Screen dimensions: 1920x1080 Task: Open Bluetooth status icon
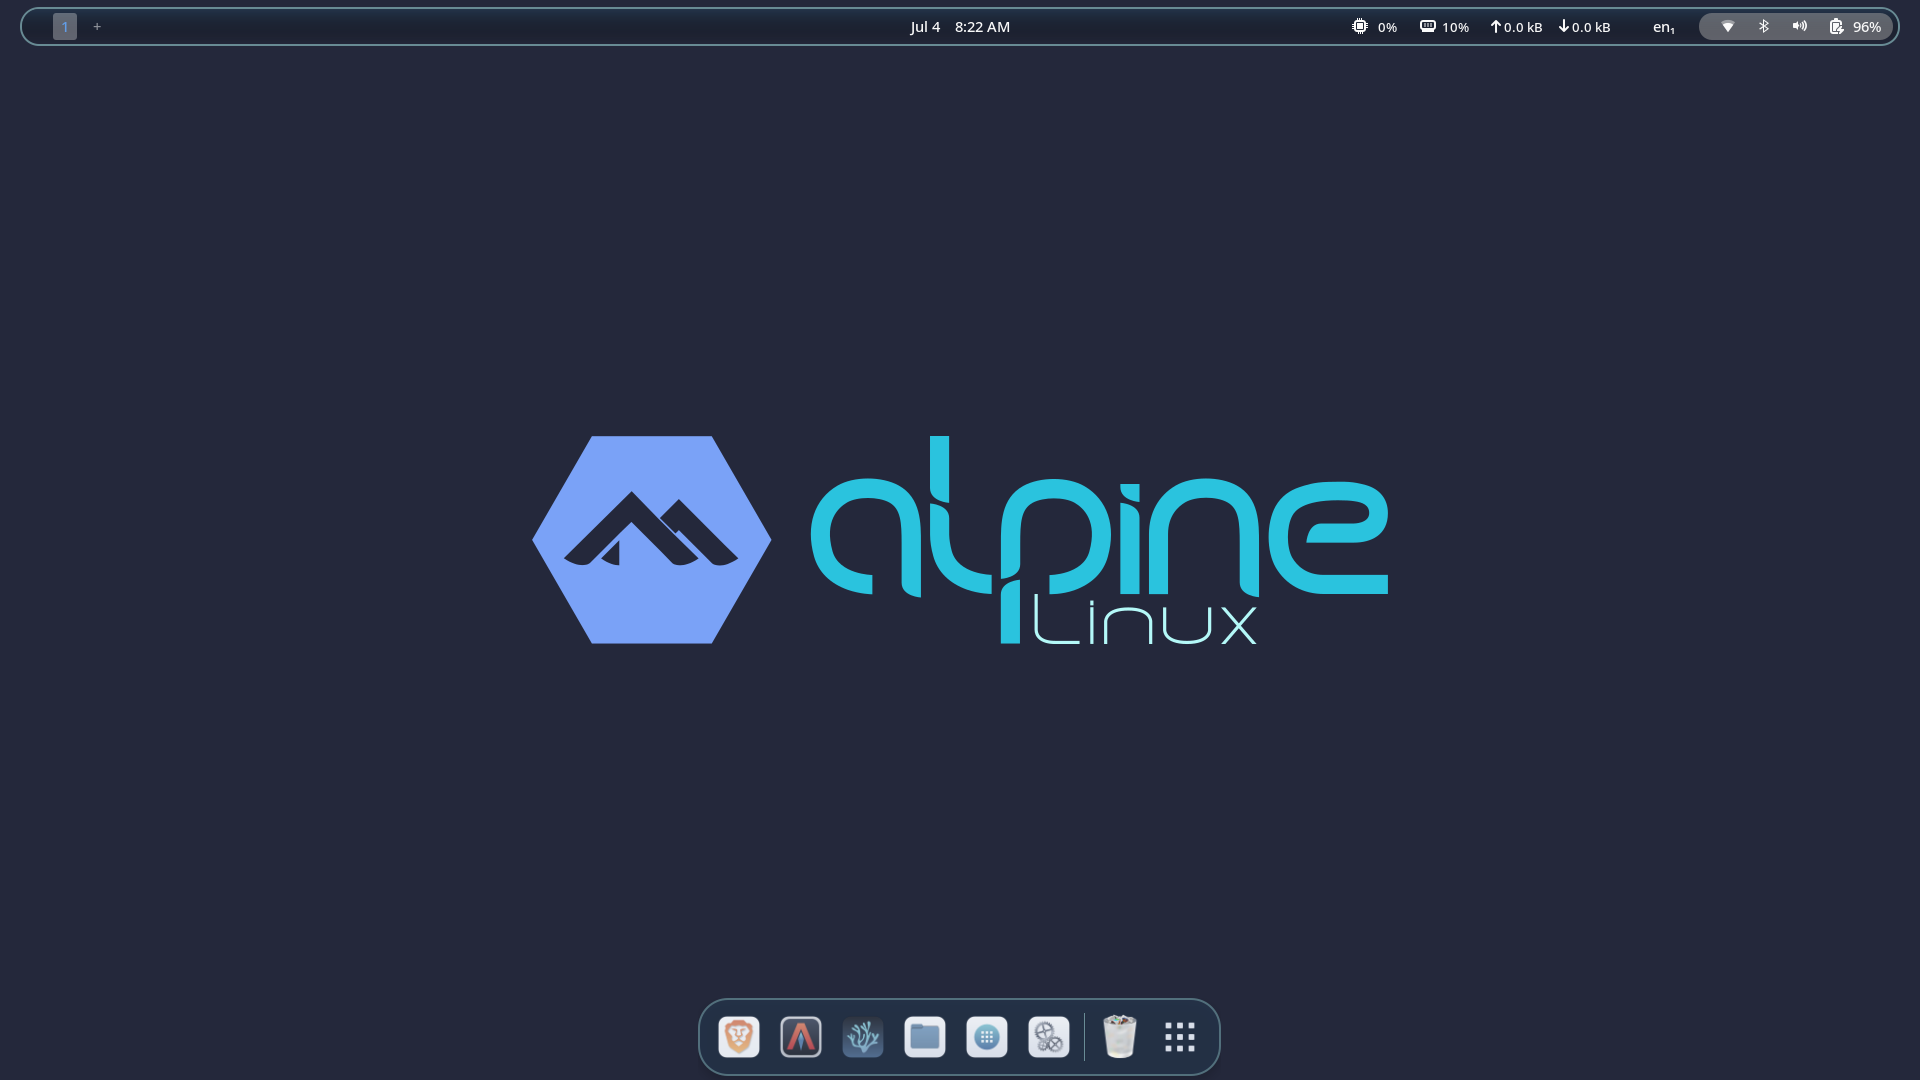pyautogui.click(x=1764, y=27)
